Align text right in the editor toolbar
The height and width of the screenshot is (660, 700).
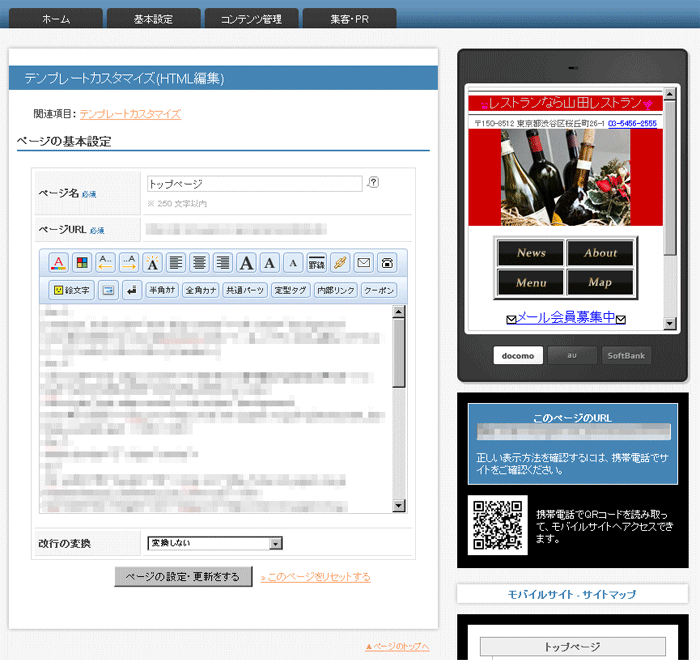click(x=223, y=263)
